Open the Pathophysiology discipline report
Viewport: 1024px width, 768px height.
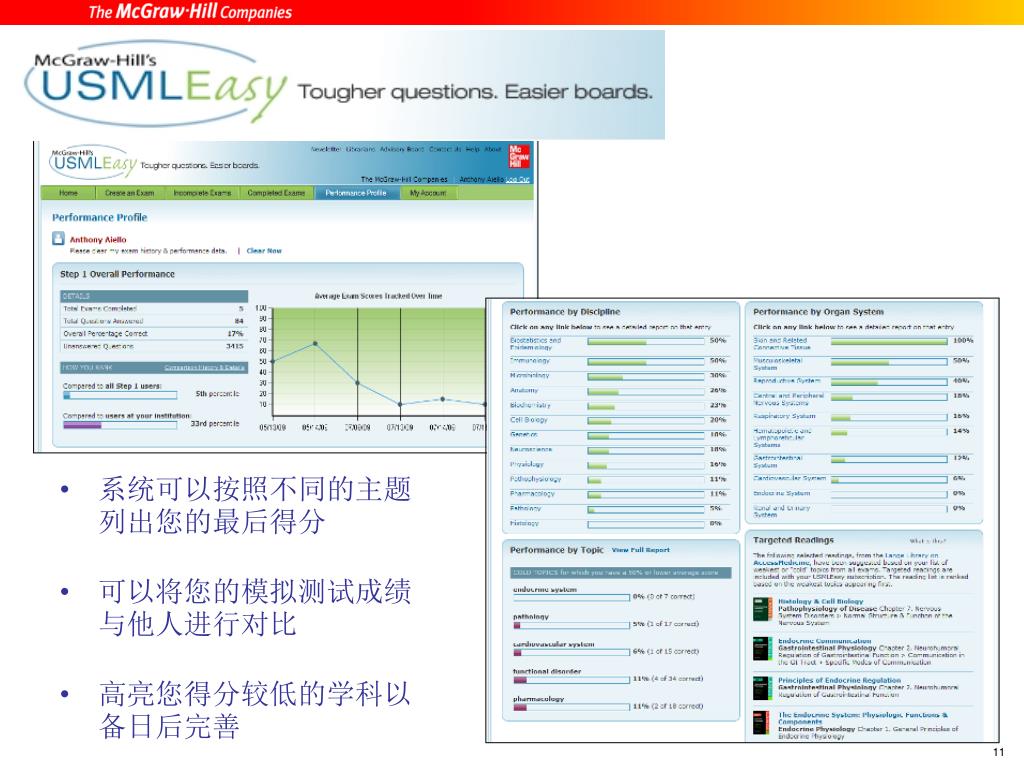point(536,479)
